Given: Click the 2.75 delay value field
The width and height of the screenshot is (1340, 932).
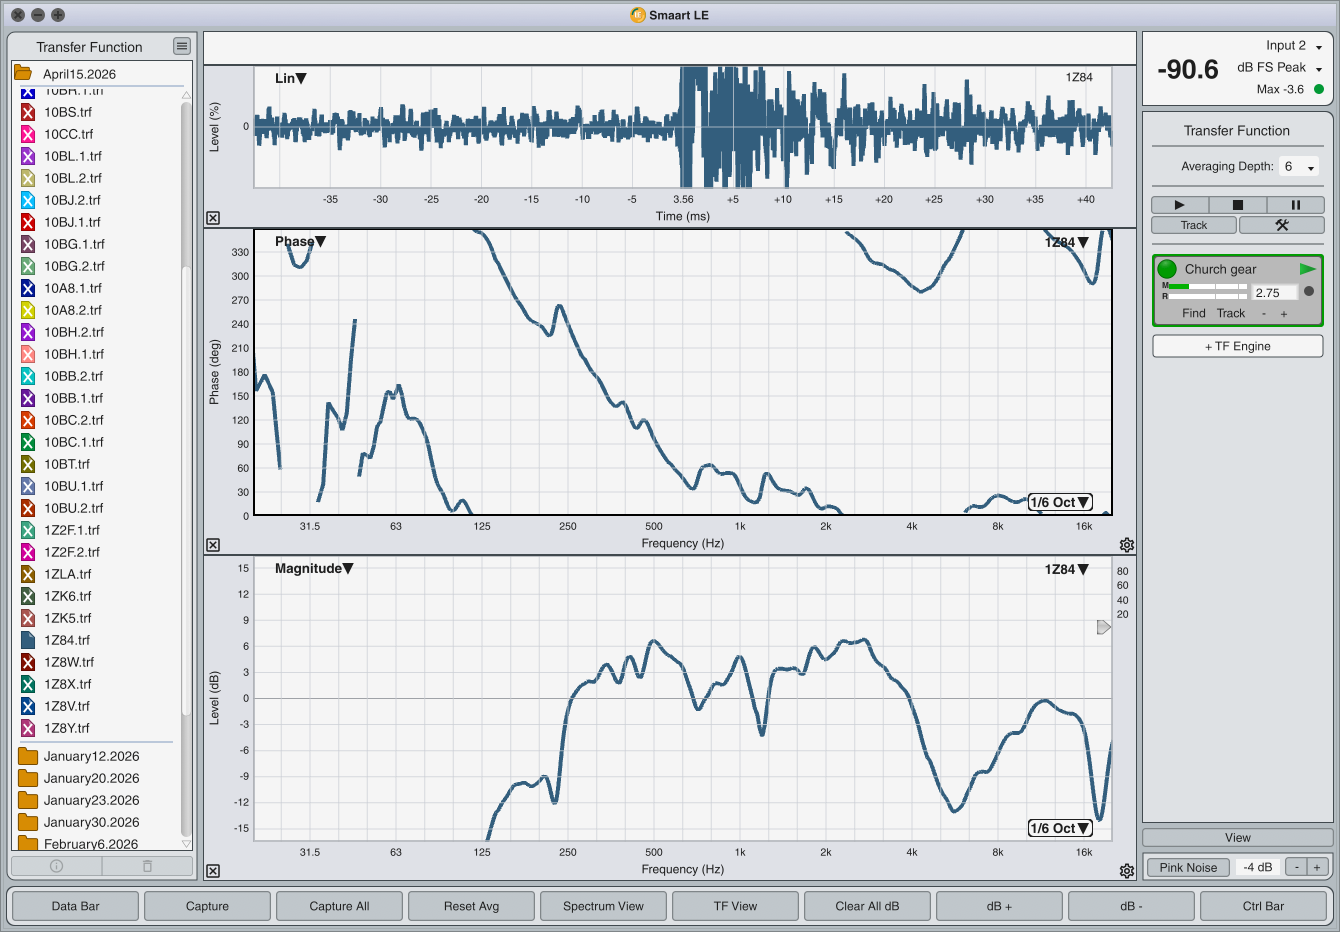Looking at the screenshot, I should pos(1275,293).
